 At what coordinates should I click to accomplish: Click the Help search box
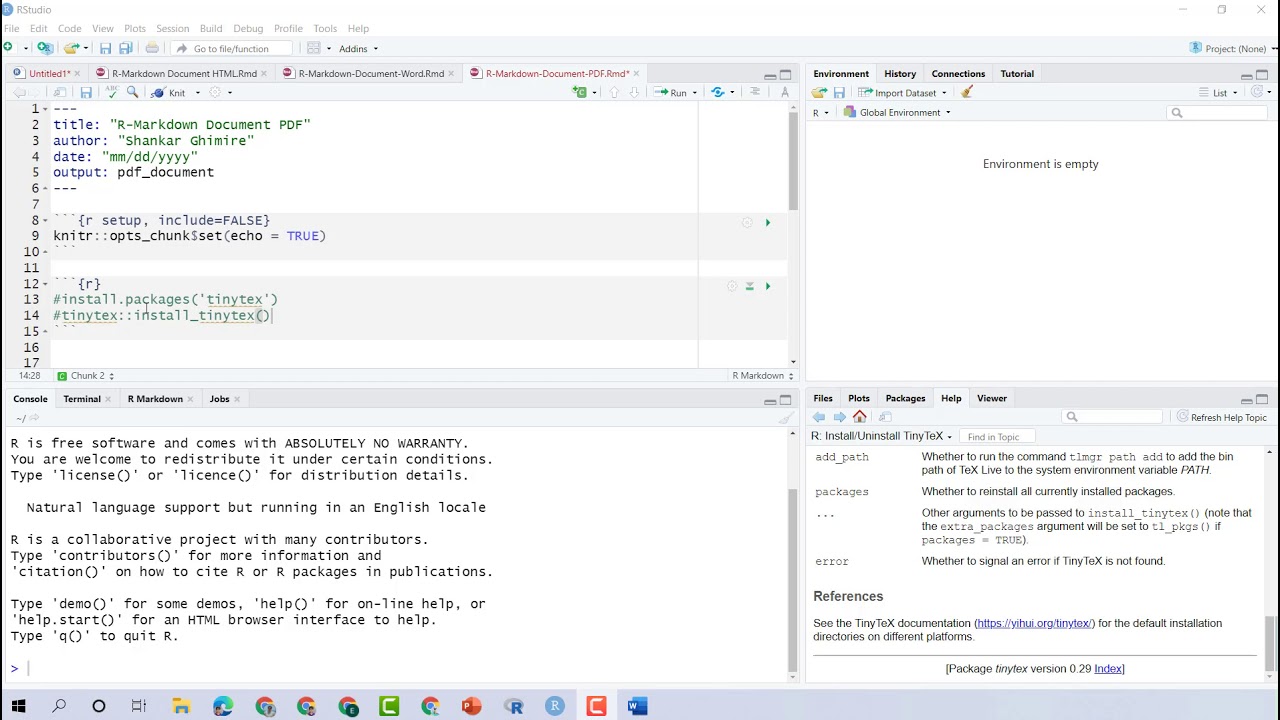tap(1113, 417)
